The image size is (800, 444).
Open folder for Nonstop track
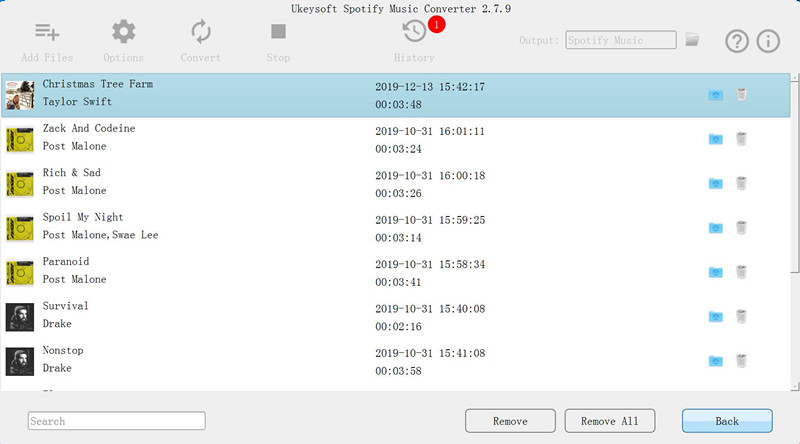pyautogui.click(x=715, y=361)
